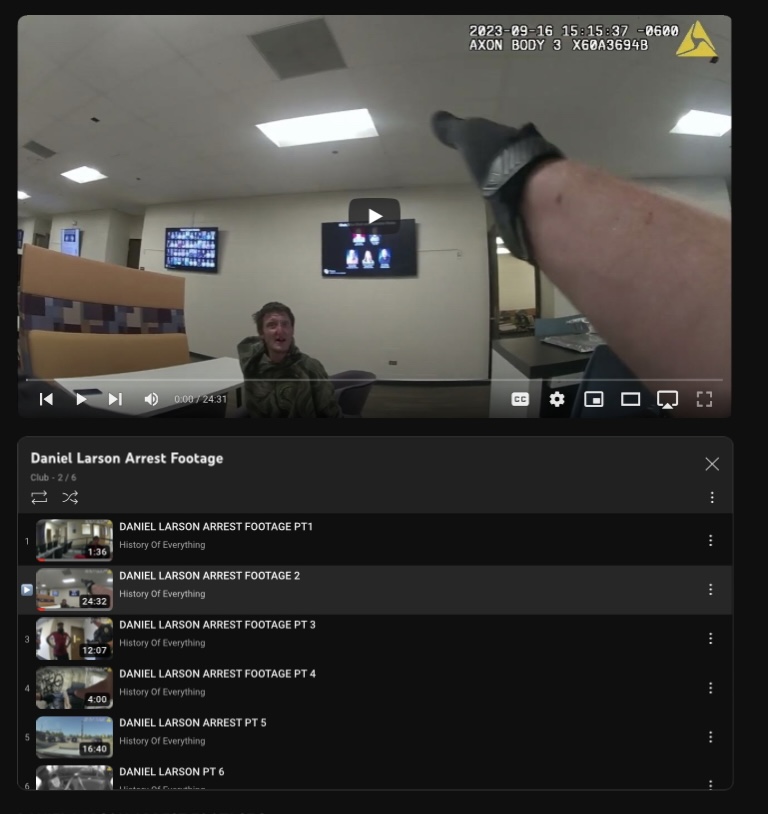Viewport: 768px width, 814px height.
Task: Play DANIEL LARSON ARREST FOOTAGE PT1 title
Action: click(x=216, y=526)
